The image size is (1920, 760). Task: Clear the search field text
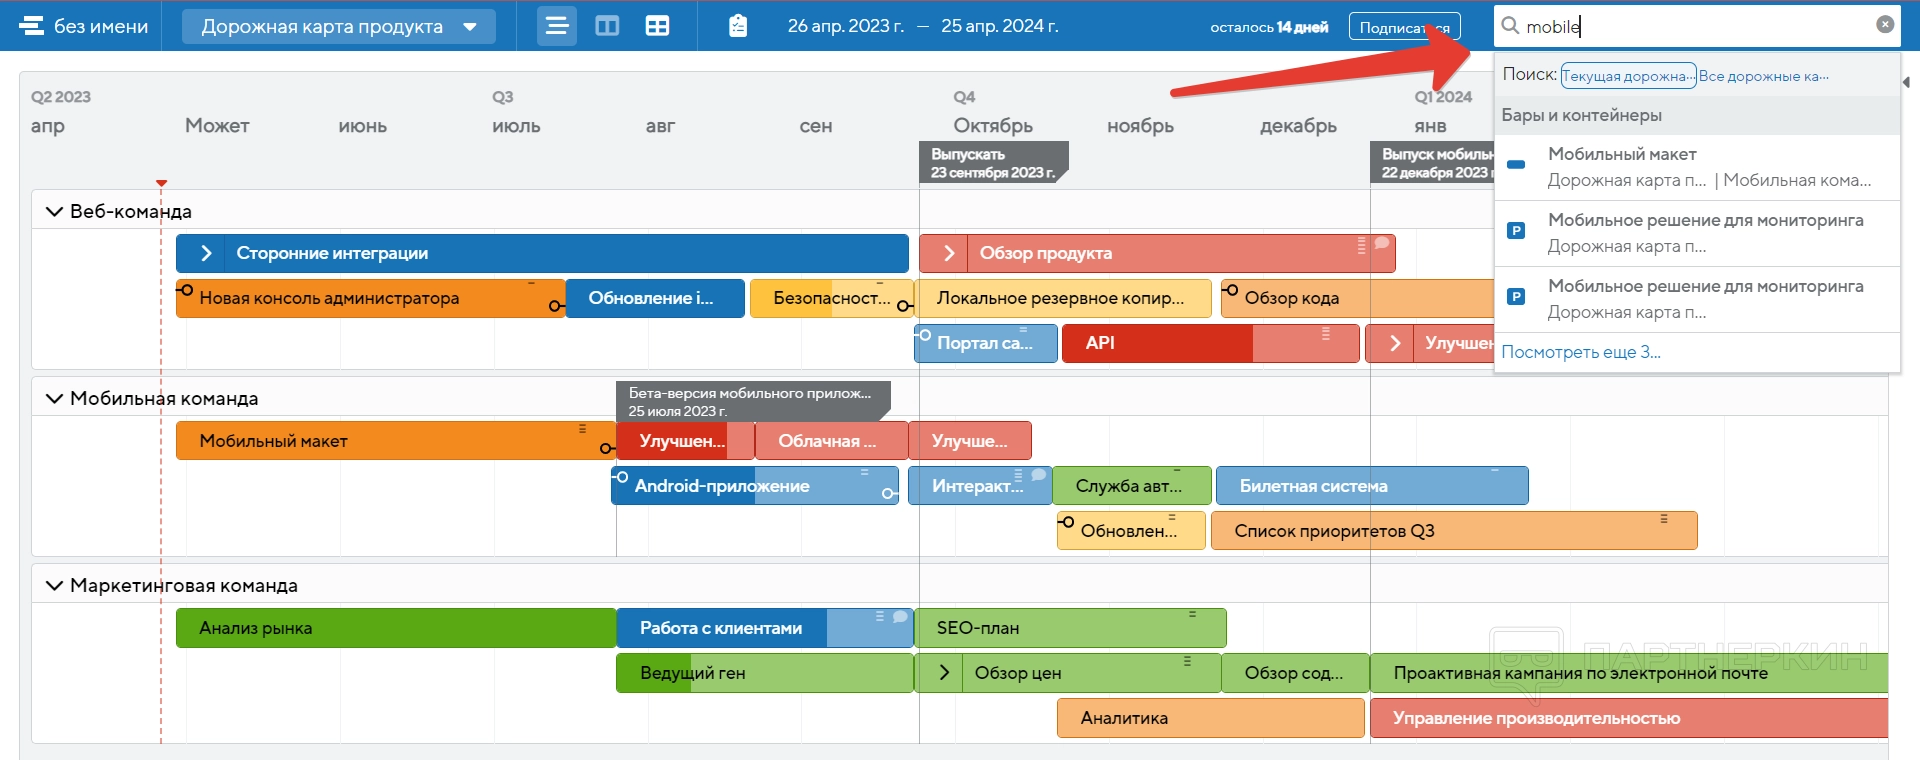click(x=1885, y=24)
